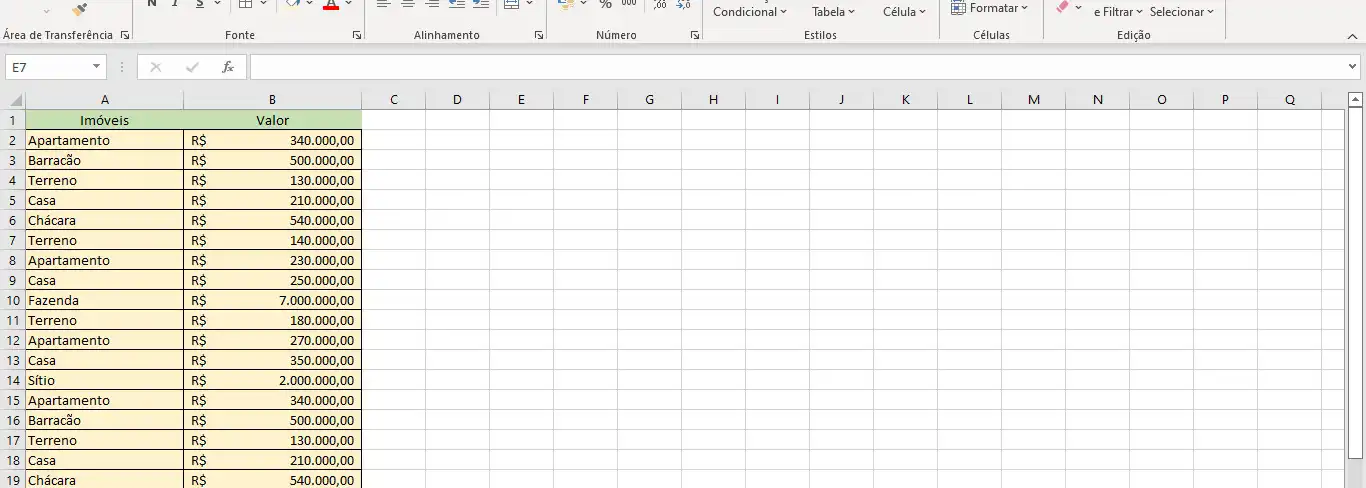This screenshot has width=1366, height=488.
Task: Open Fonte group dialog launcher
Action: (357, 35)
